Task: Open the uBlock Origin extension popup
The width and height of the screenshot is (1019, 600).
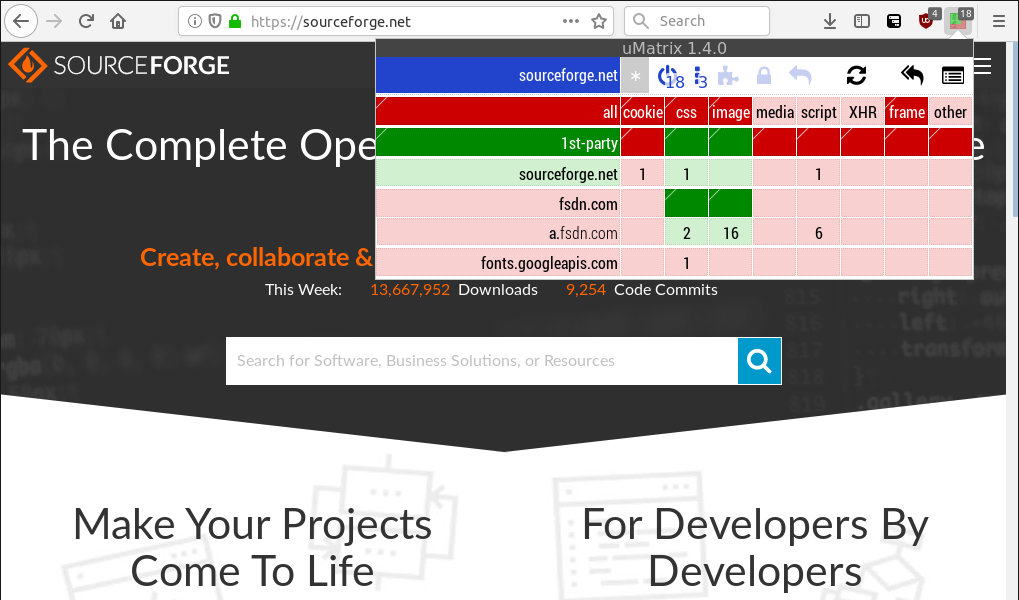Action: 927,20
